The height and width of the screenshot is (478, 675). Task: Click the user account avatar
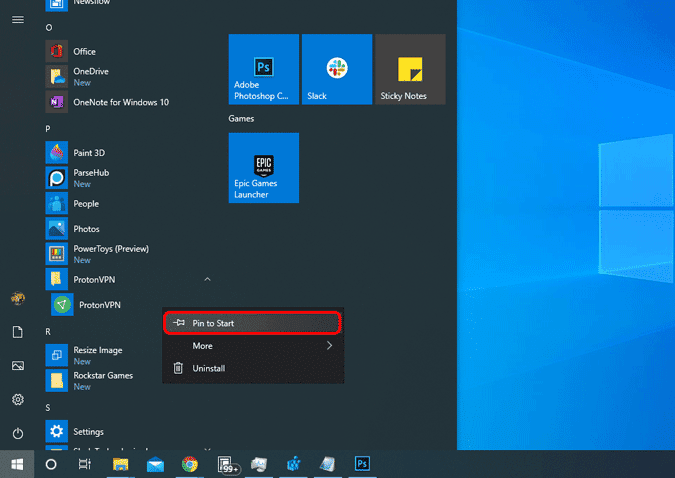18,298
